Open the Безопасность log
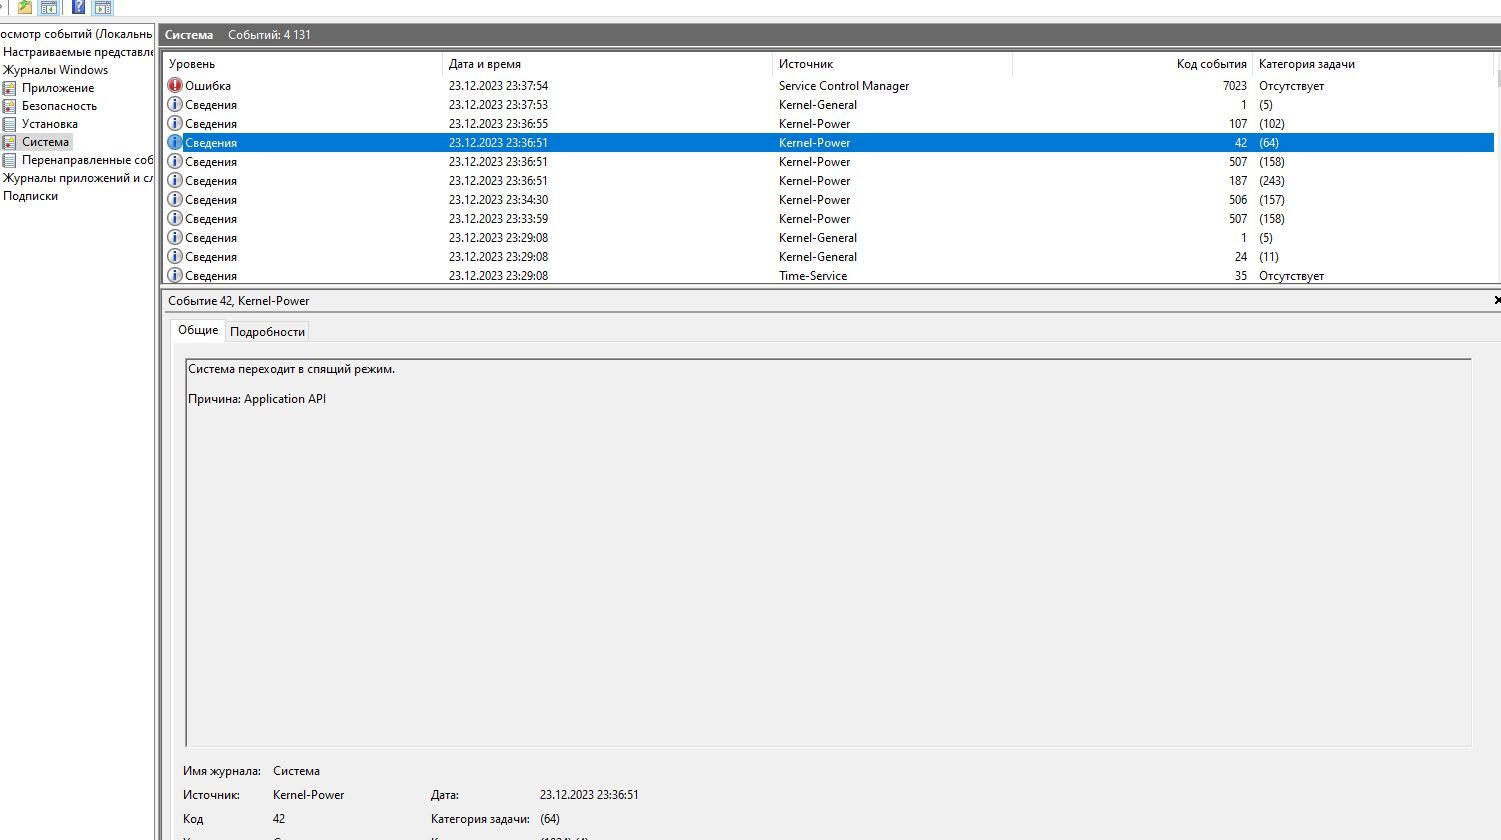 [60, 106]
